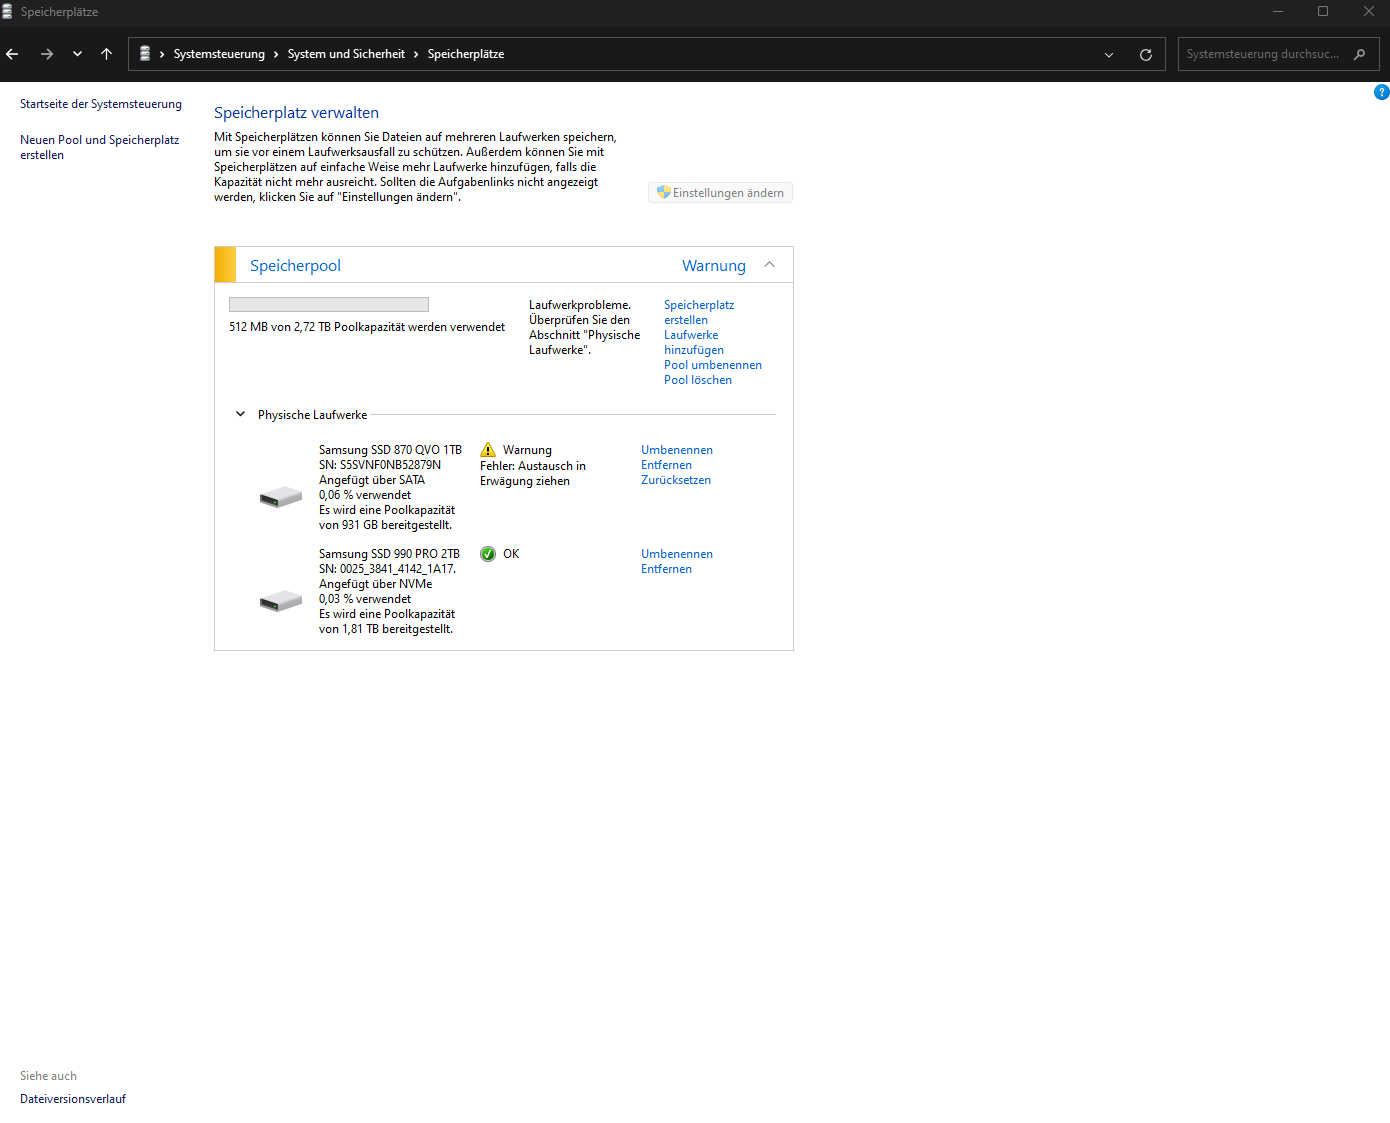
Task: Click the pool status Warnung label
Action: point(714,266)
